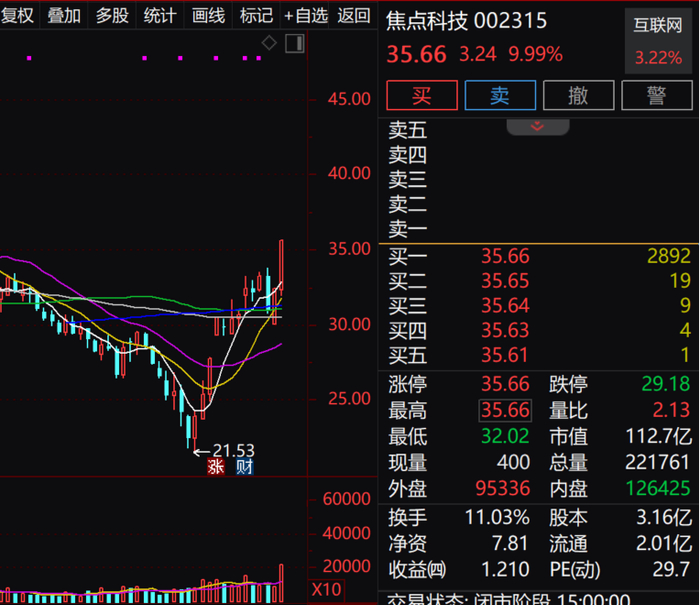This screenshot has width=700, height=605.
Task: Click the diamond icon above the chart
Action: tap(269, 43)
